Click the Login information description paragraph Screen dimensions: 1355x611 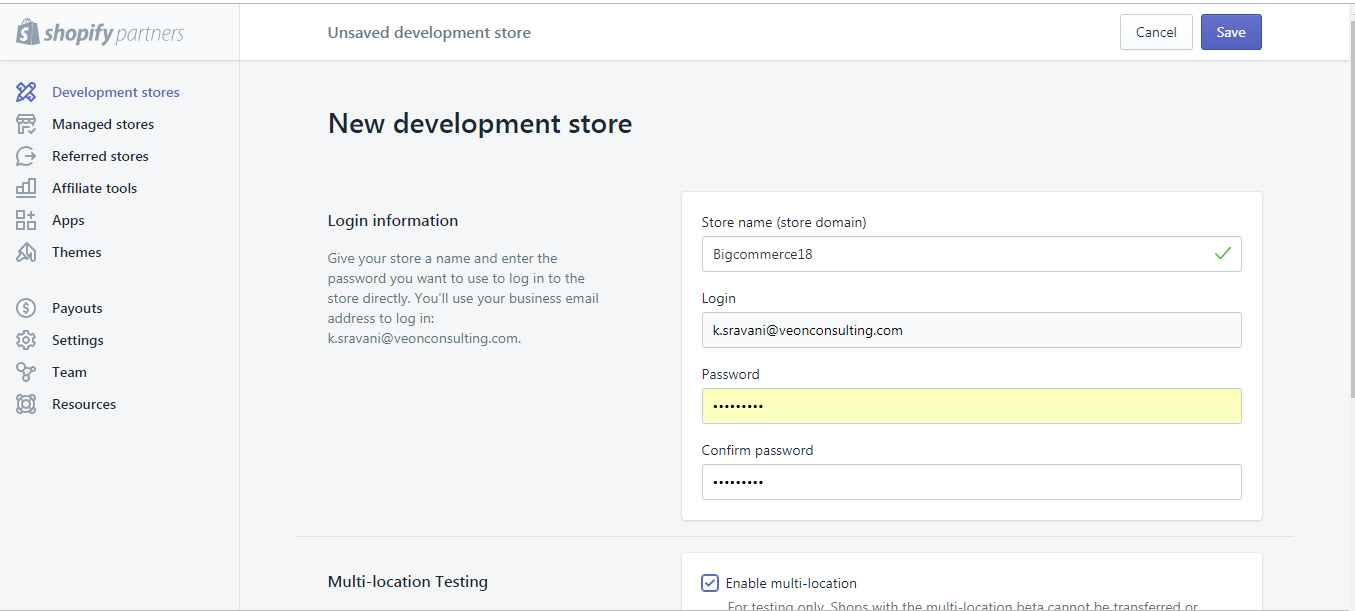[464, 298]
